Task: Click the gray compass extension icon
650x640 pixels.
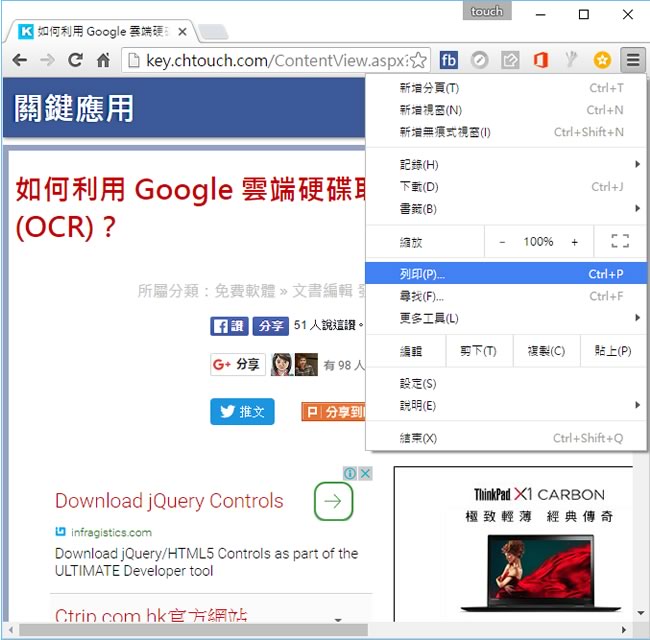Action: tap(480, 61)
